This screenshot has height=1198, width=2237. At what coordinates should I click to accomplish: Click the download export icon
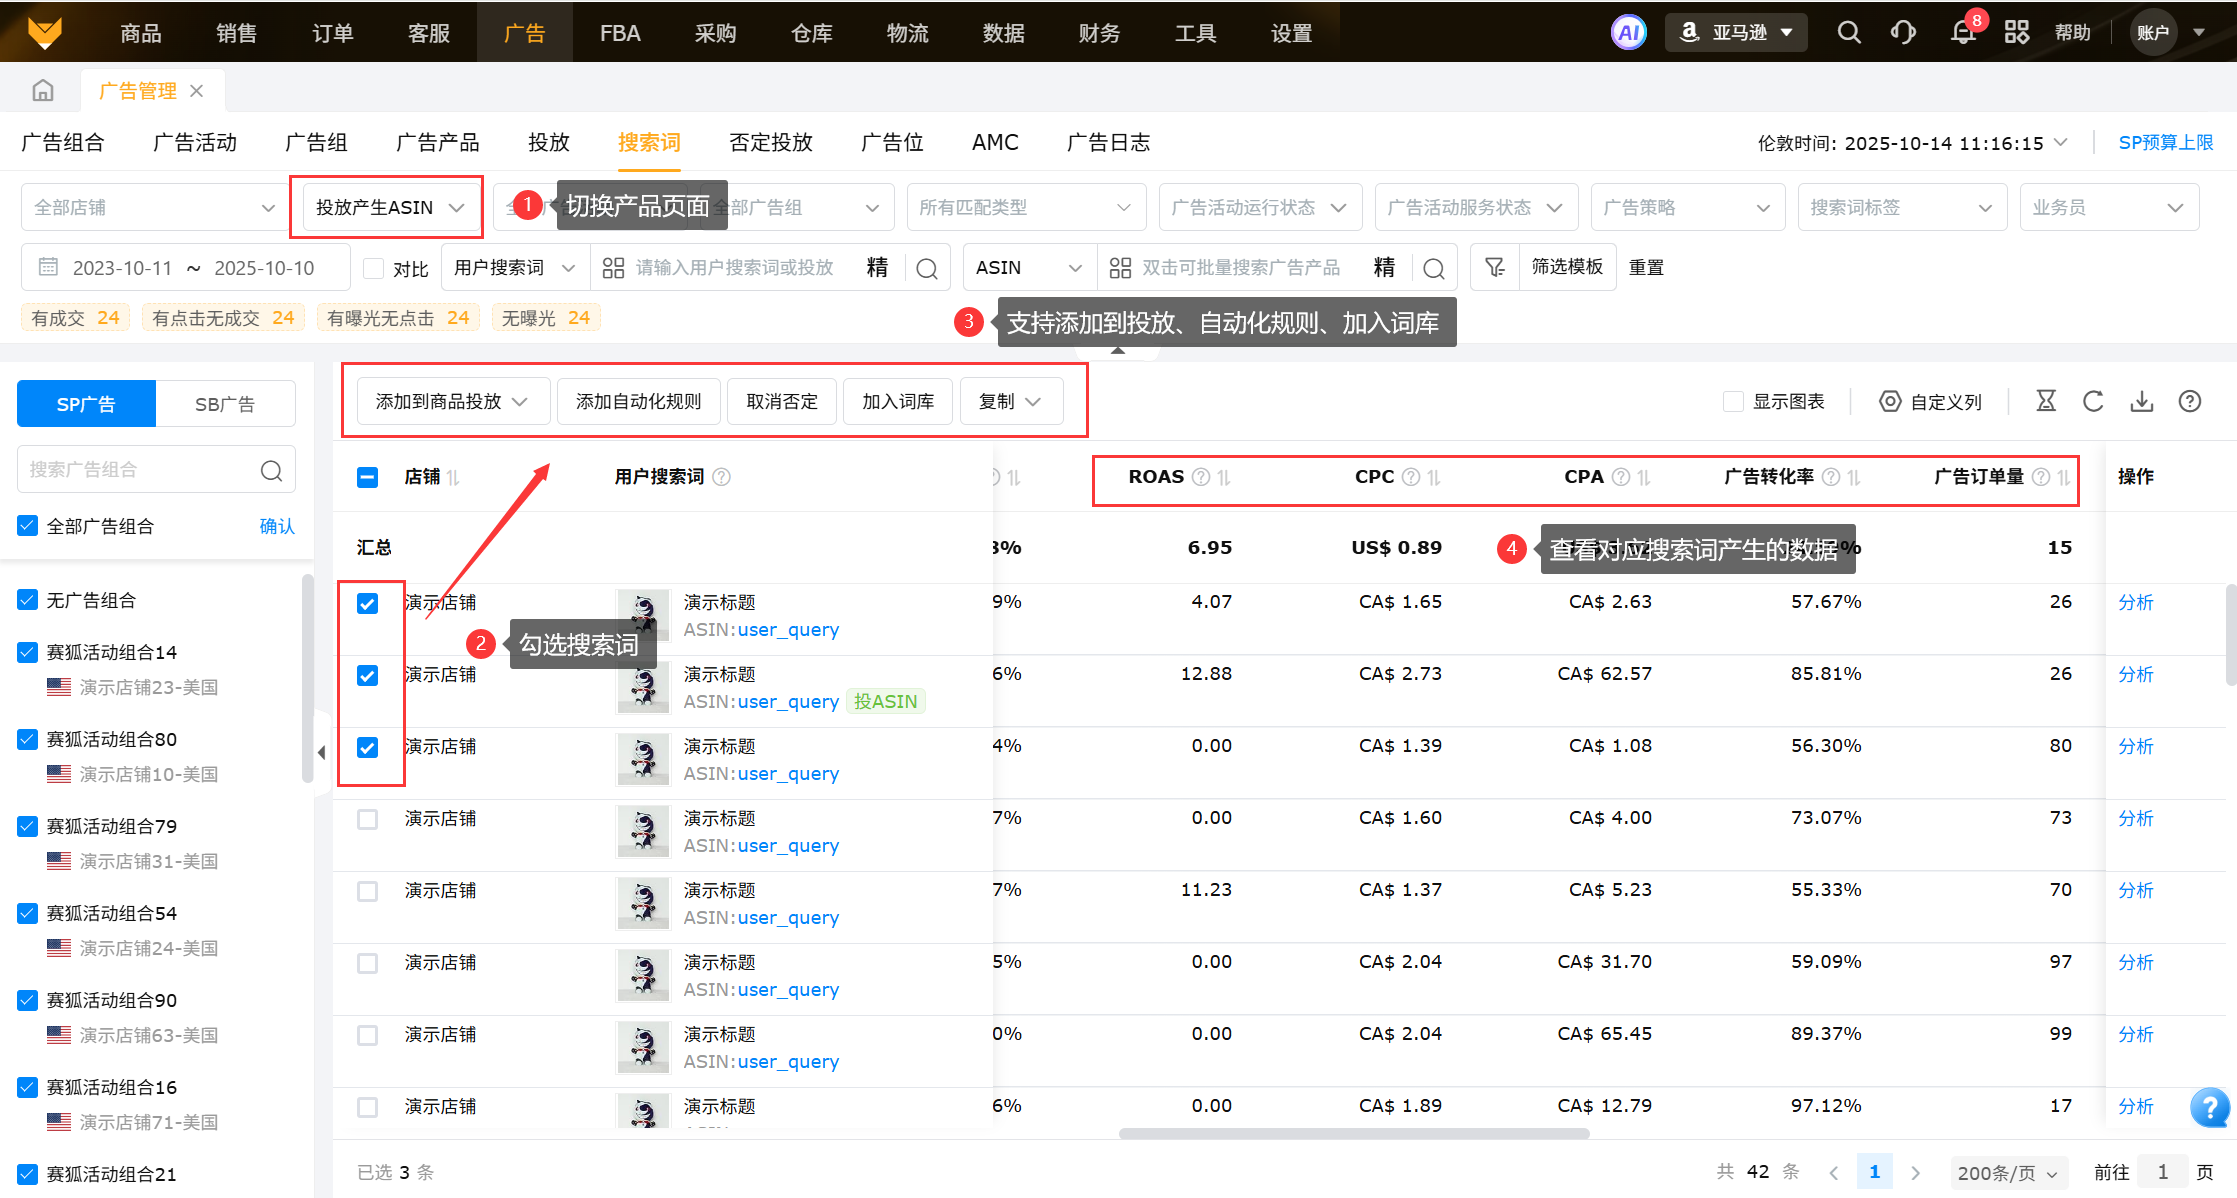pyautogui.click(x=2142, y=401)
